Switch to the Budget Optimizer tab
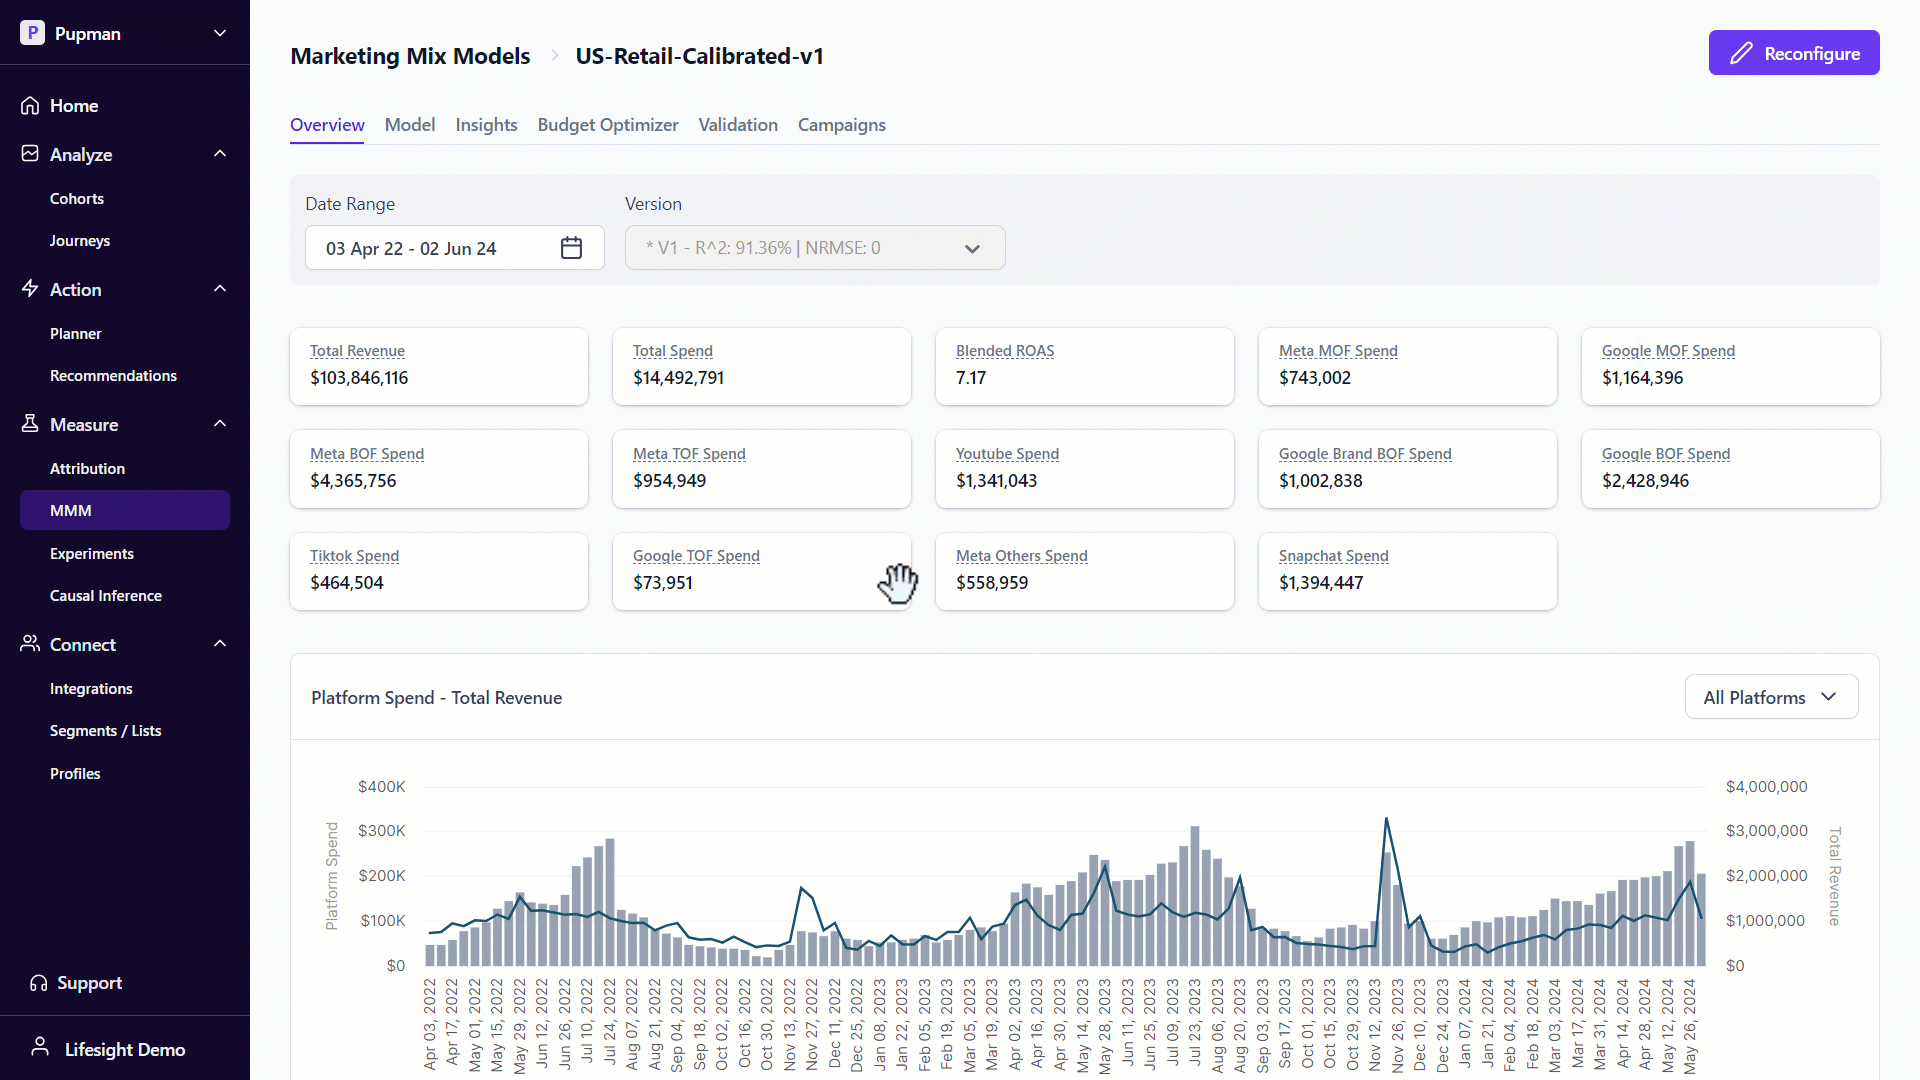1920x1080 pixels. (608, 125)
